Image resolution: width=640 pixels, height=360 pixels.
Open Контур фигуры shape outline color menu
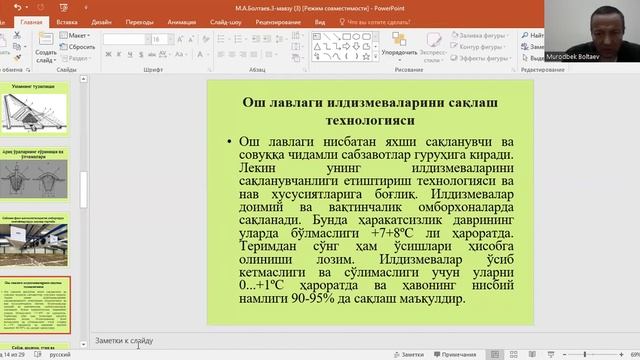tap(478, 47)
